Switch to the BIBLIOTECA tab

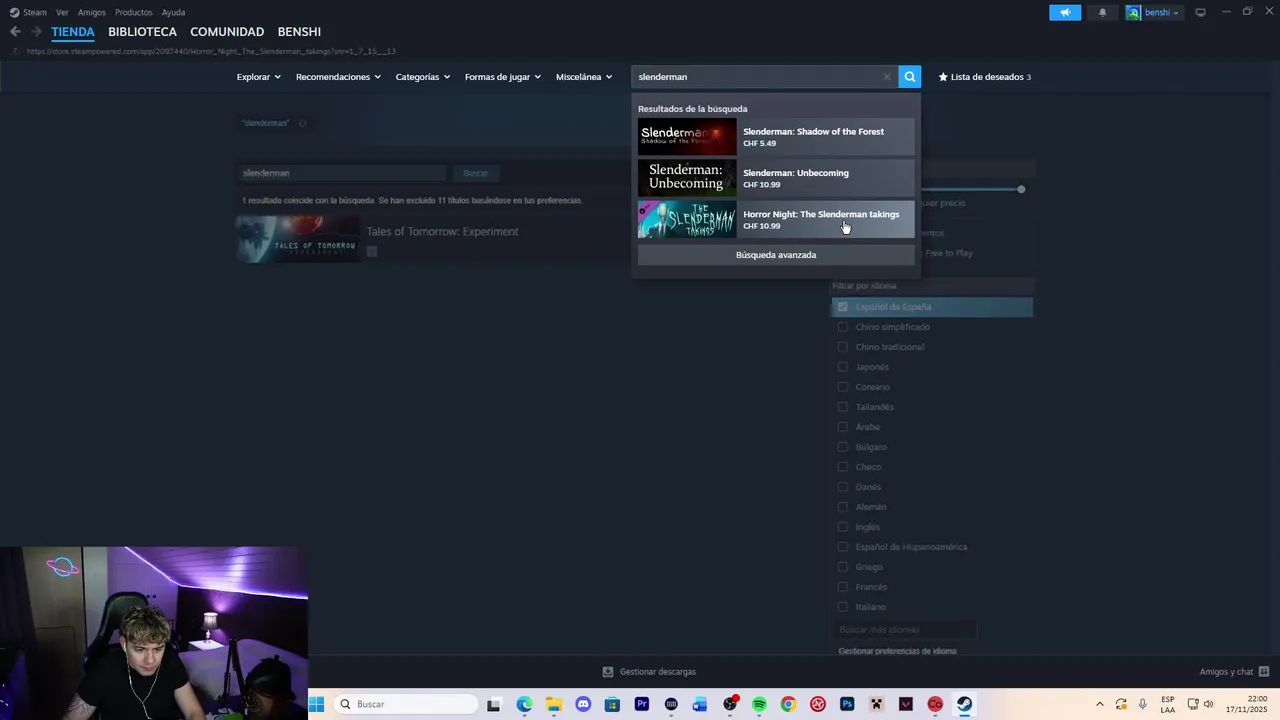click(142, 32)
